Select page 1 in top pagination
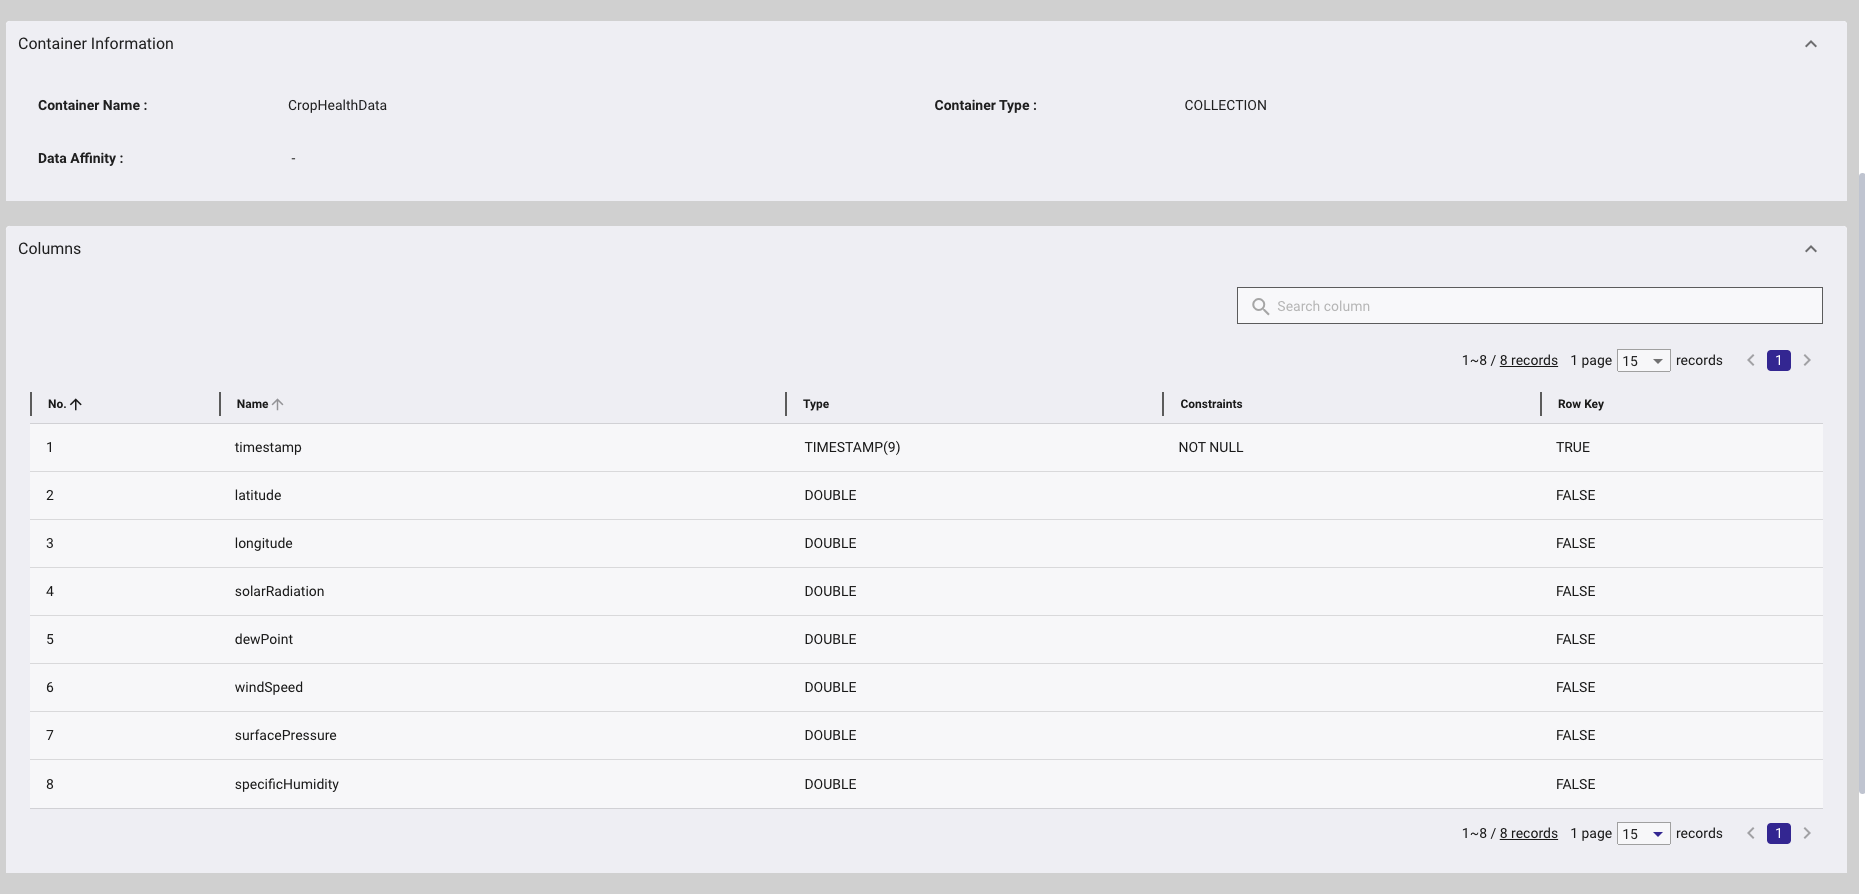 (1778, 361)
